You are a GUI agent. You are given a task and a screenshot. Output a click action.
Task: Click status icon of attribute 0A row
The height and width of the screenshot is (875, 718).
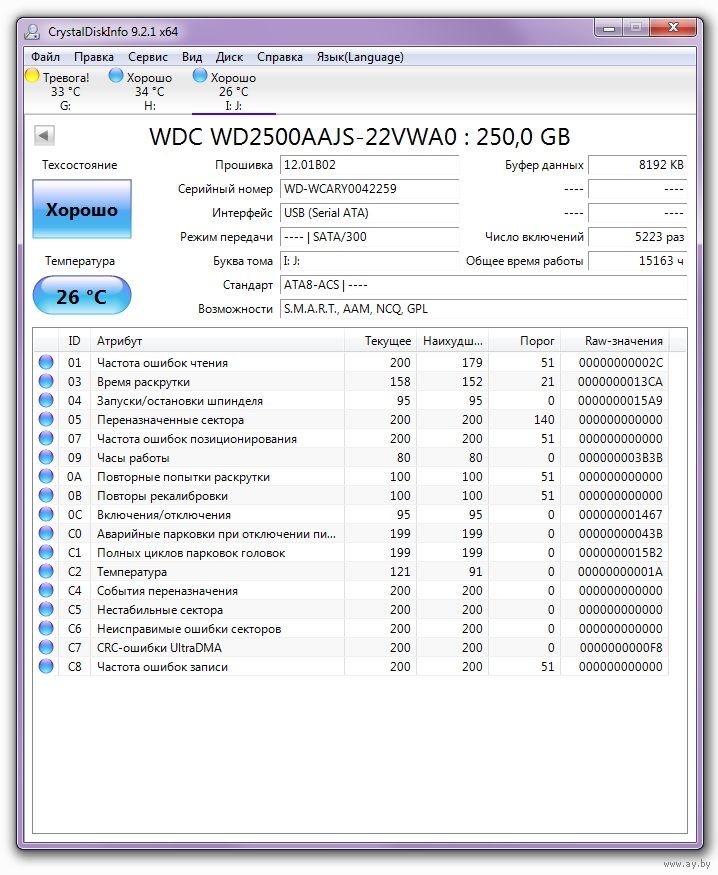[46, 476]
